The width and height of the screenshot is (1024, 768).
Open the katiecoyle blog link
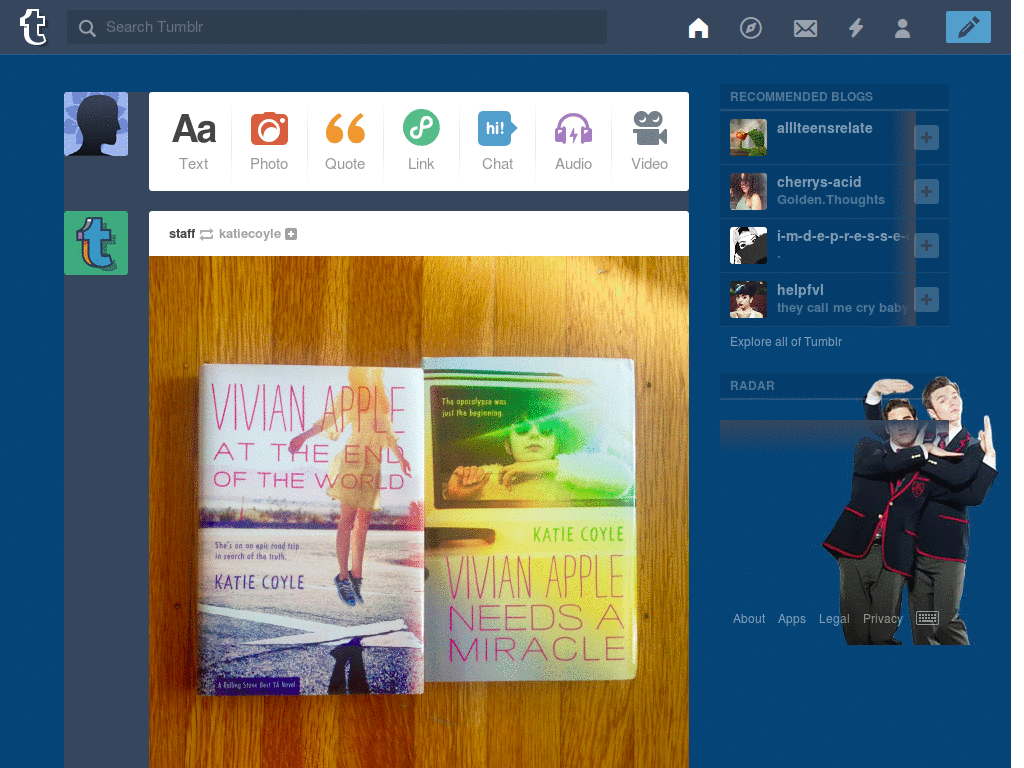coord(249,234)
